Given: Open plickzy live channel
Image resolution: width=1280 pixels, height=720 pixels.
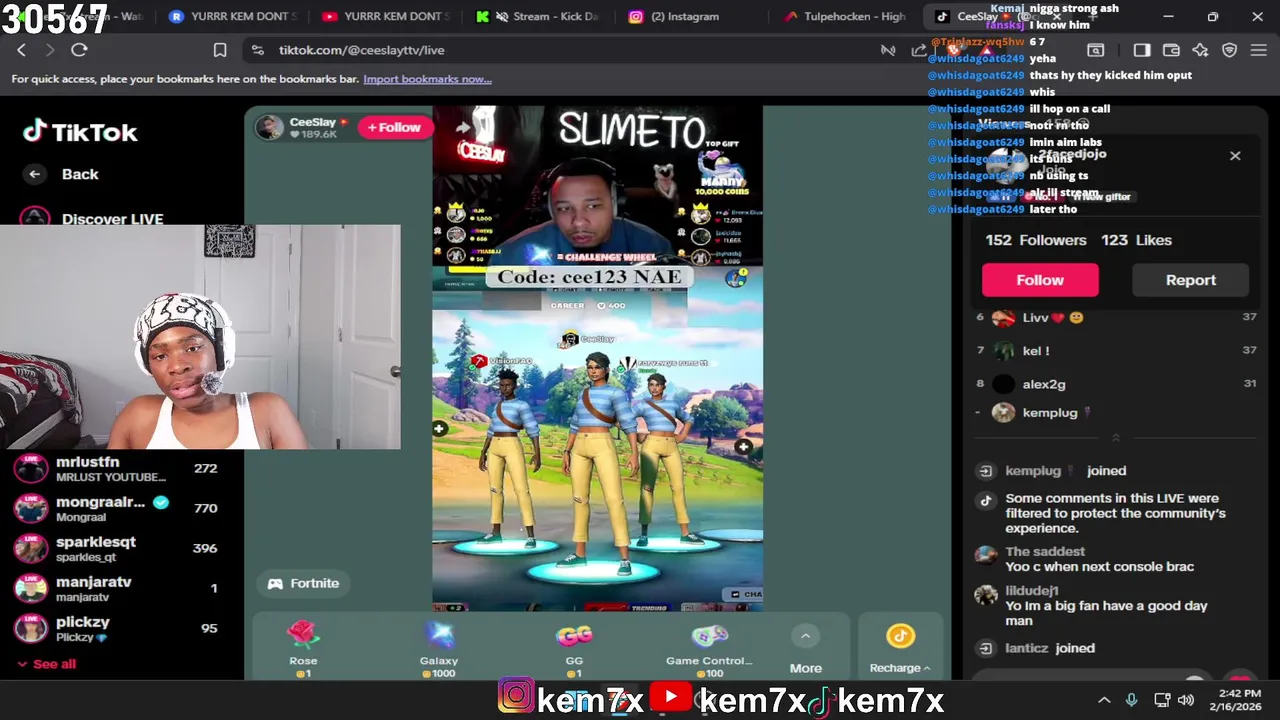Looking at the screenshot, I should 120,628.
